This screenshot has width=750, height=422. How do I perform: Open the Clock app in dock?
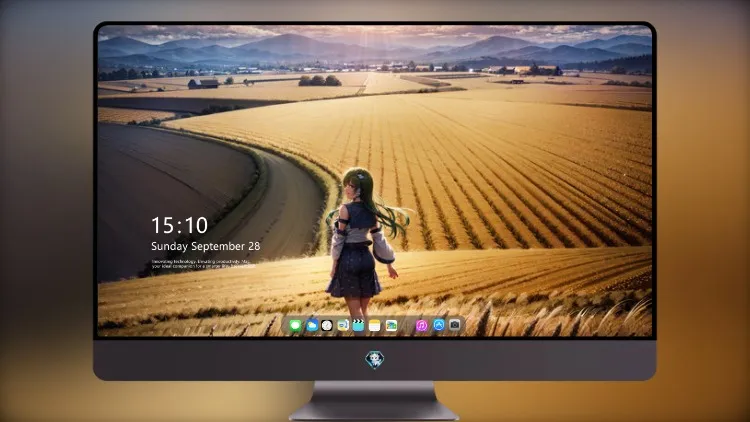[327, 326]
